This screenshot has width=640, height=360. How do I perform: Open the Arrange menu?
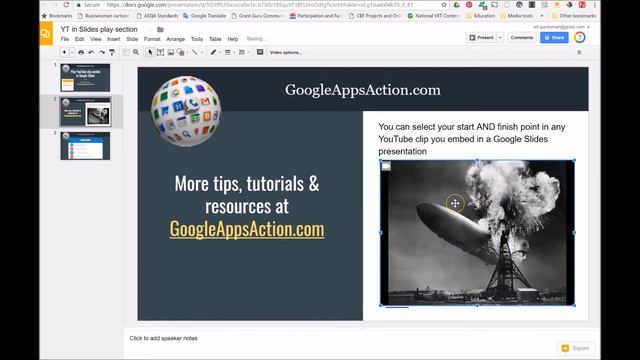(x=176, y=39)
